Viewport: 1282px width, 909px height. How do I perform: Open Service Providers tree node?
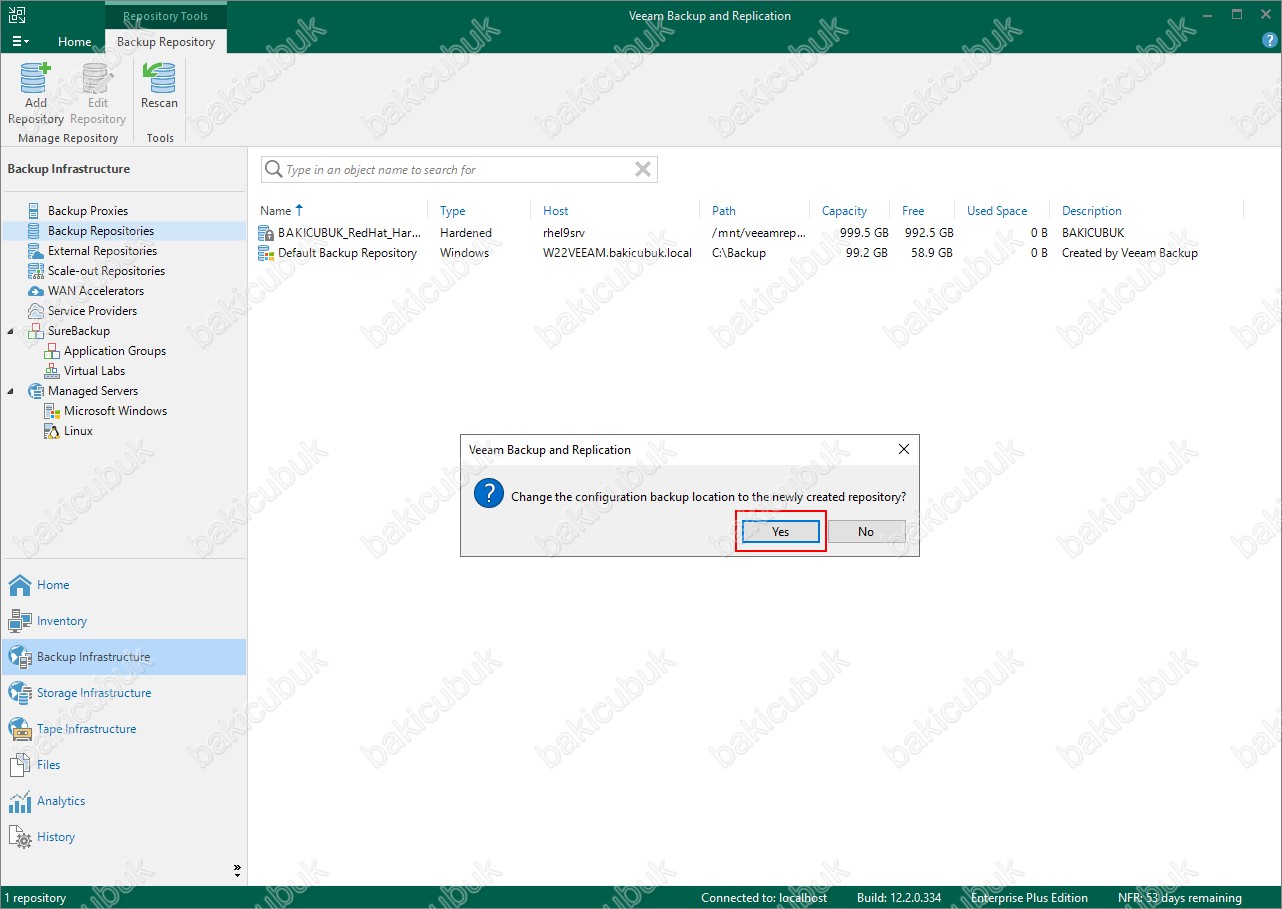coord(92,311)
